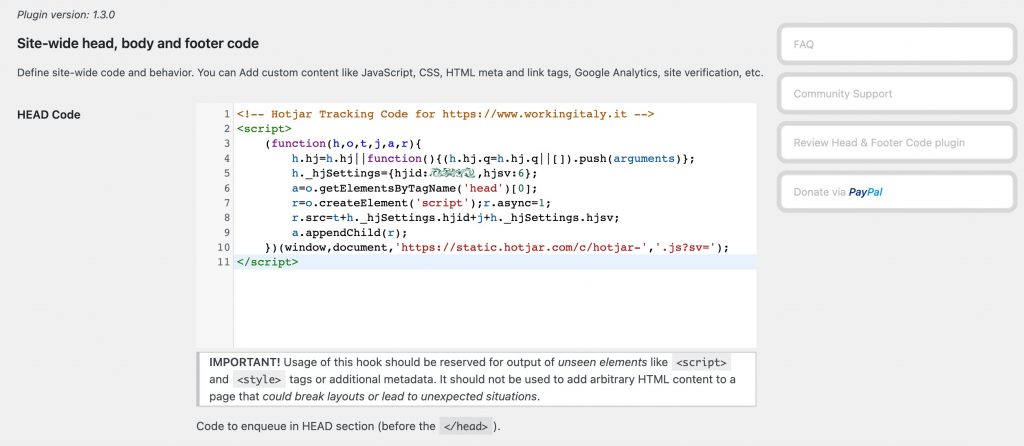Click the Define site-wide code description text
This screenshot has width=1024, height=446.
(x=390, y=73)
